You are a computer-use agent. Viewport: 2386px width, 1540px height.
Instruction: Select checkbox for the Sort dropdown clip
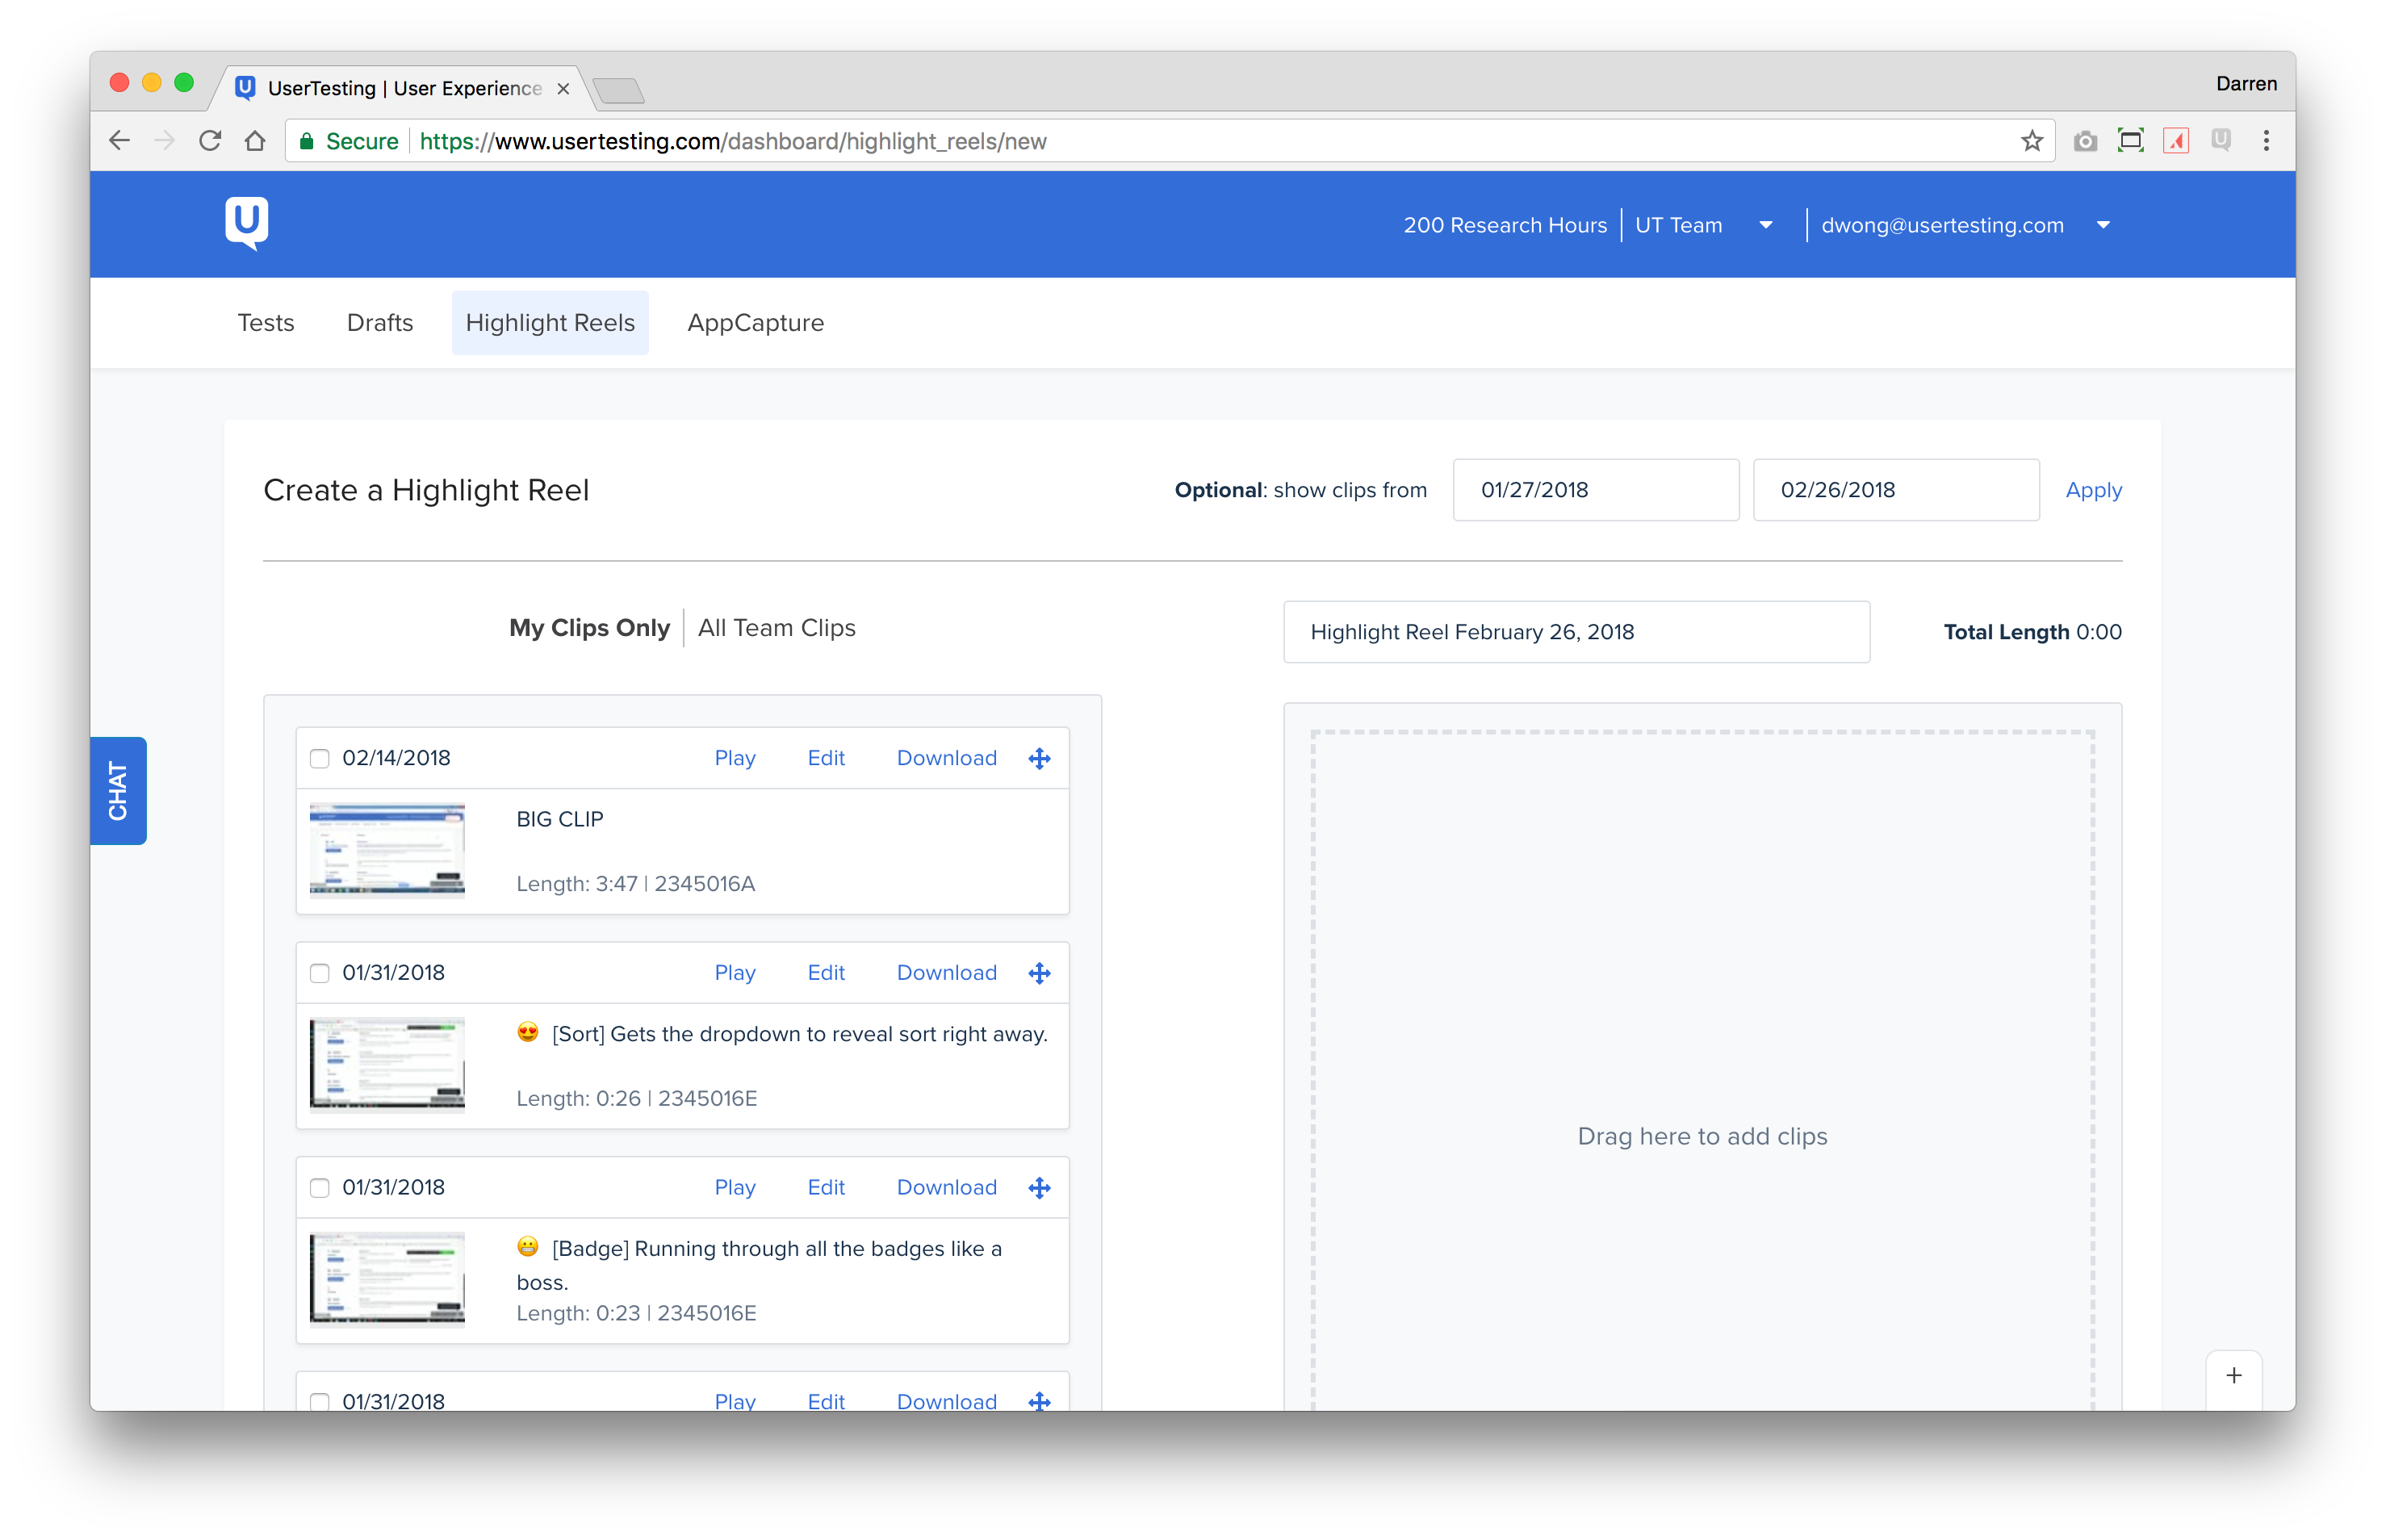tap(320, 973)
